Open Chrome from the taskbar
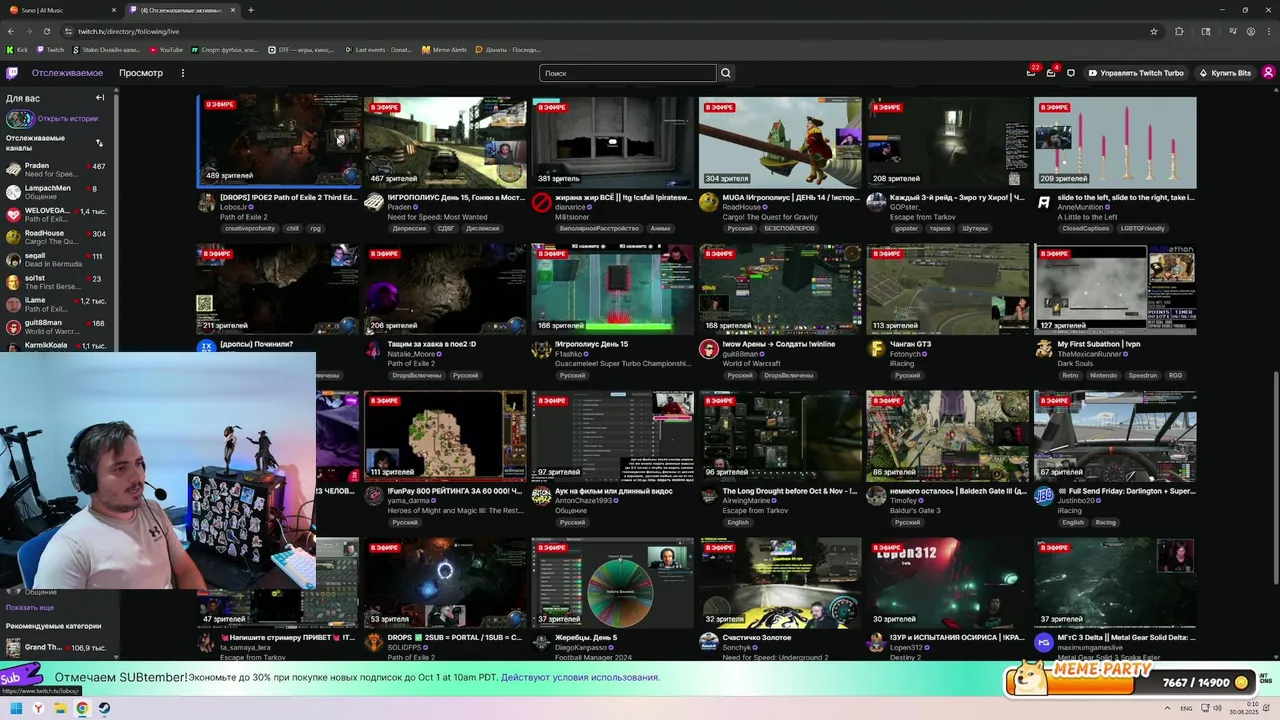Viewport: 1280px width, 720px height. (82, 708)
